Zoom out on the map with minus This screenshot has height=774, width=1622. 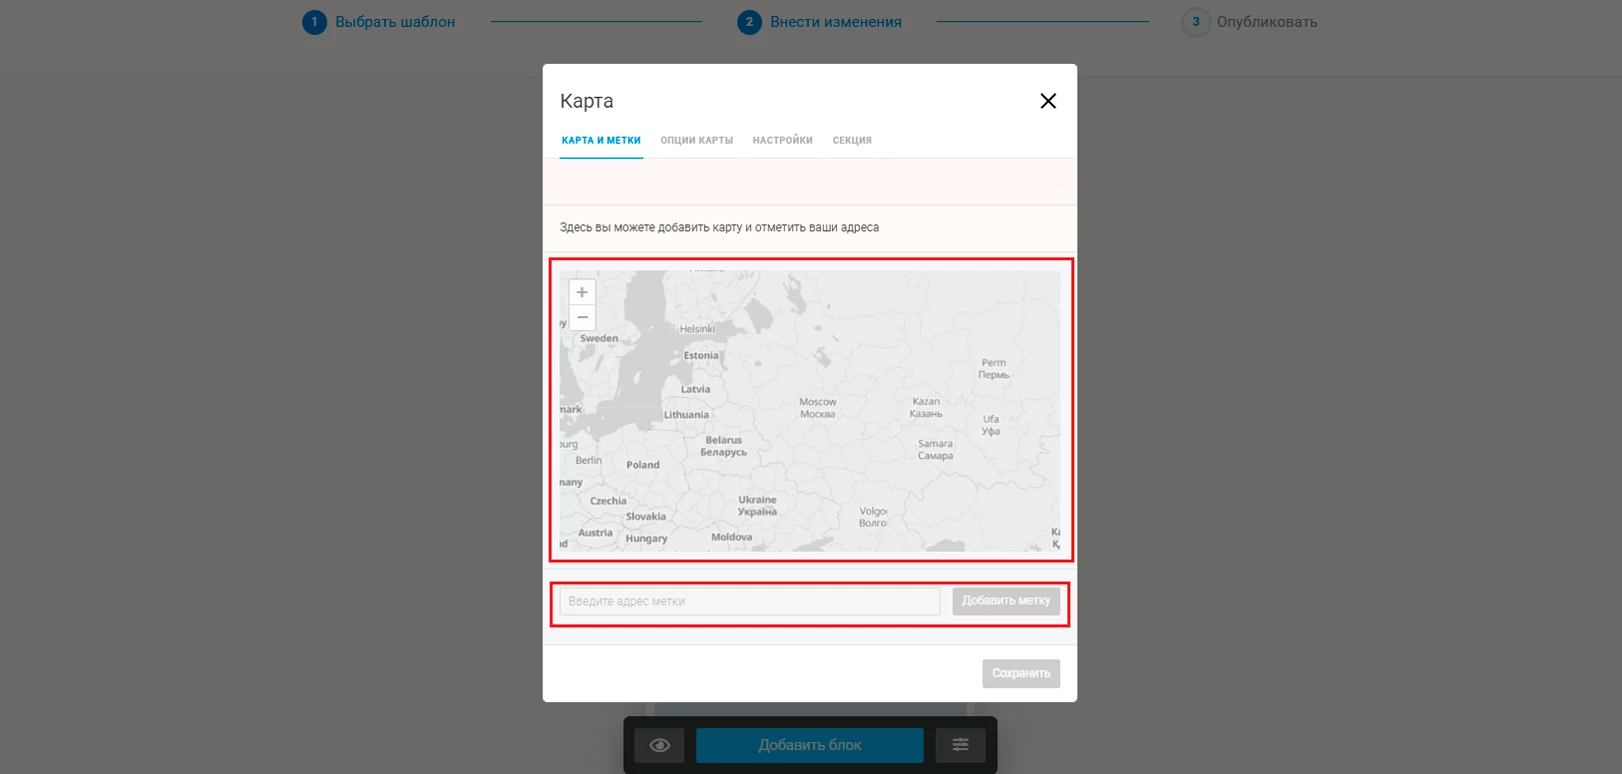click(582, 317)
